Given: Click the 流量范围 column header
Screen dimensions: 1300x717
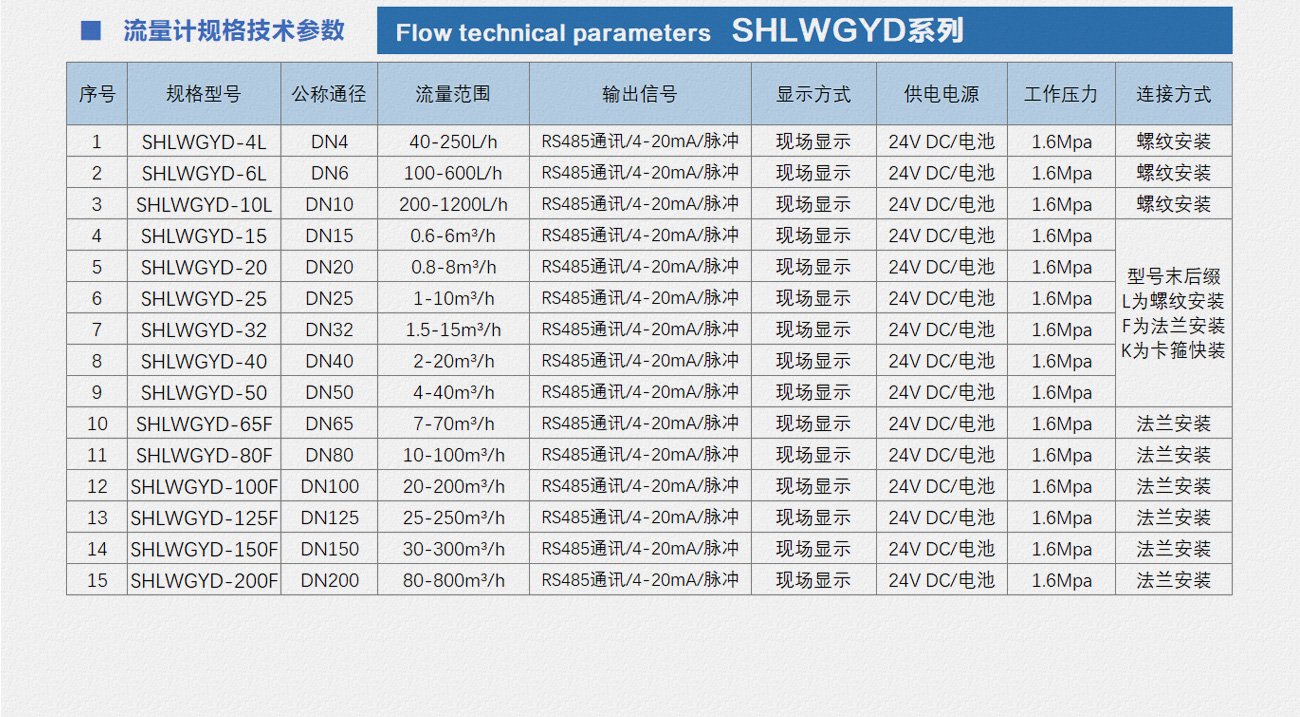Looking at the screenshot, I should 453,94.
